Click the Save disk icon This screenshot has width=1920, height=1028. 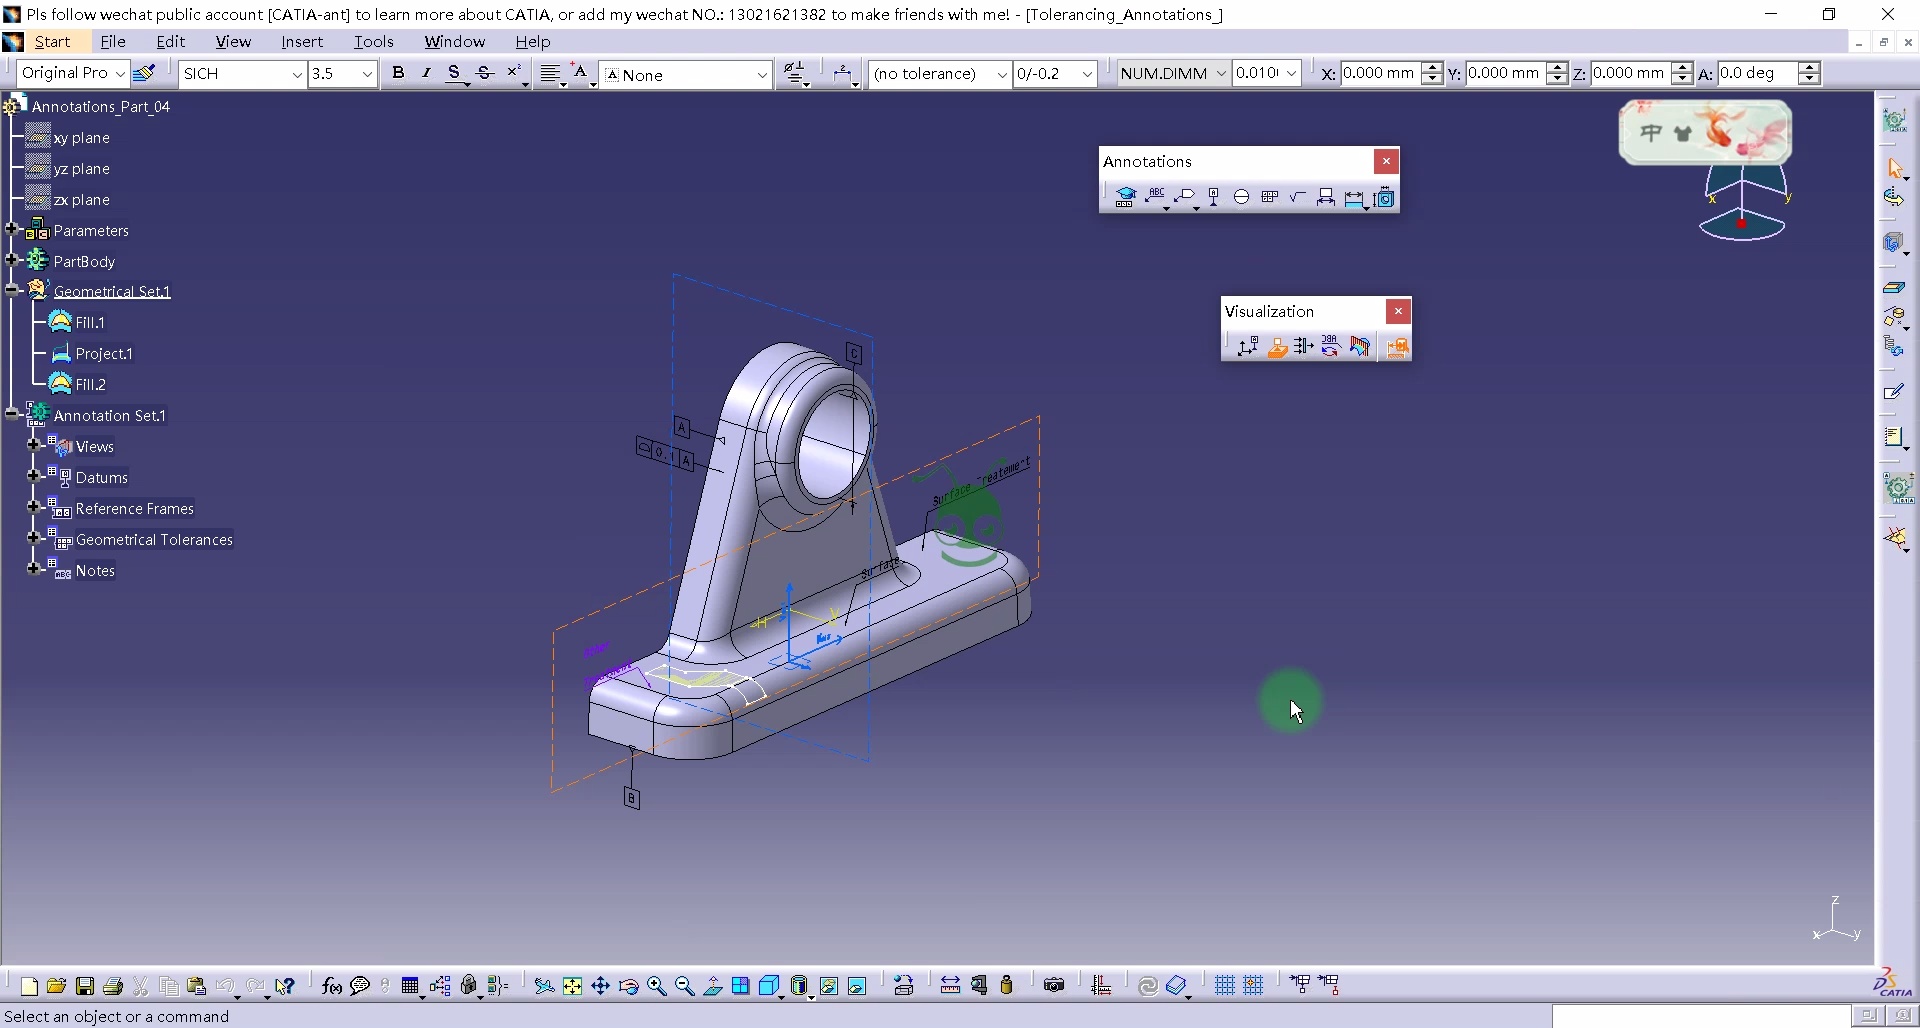tap(85, 986)
